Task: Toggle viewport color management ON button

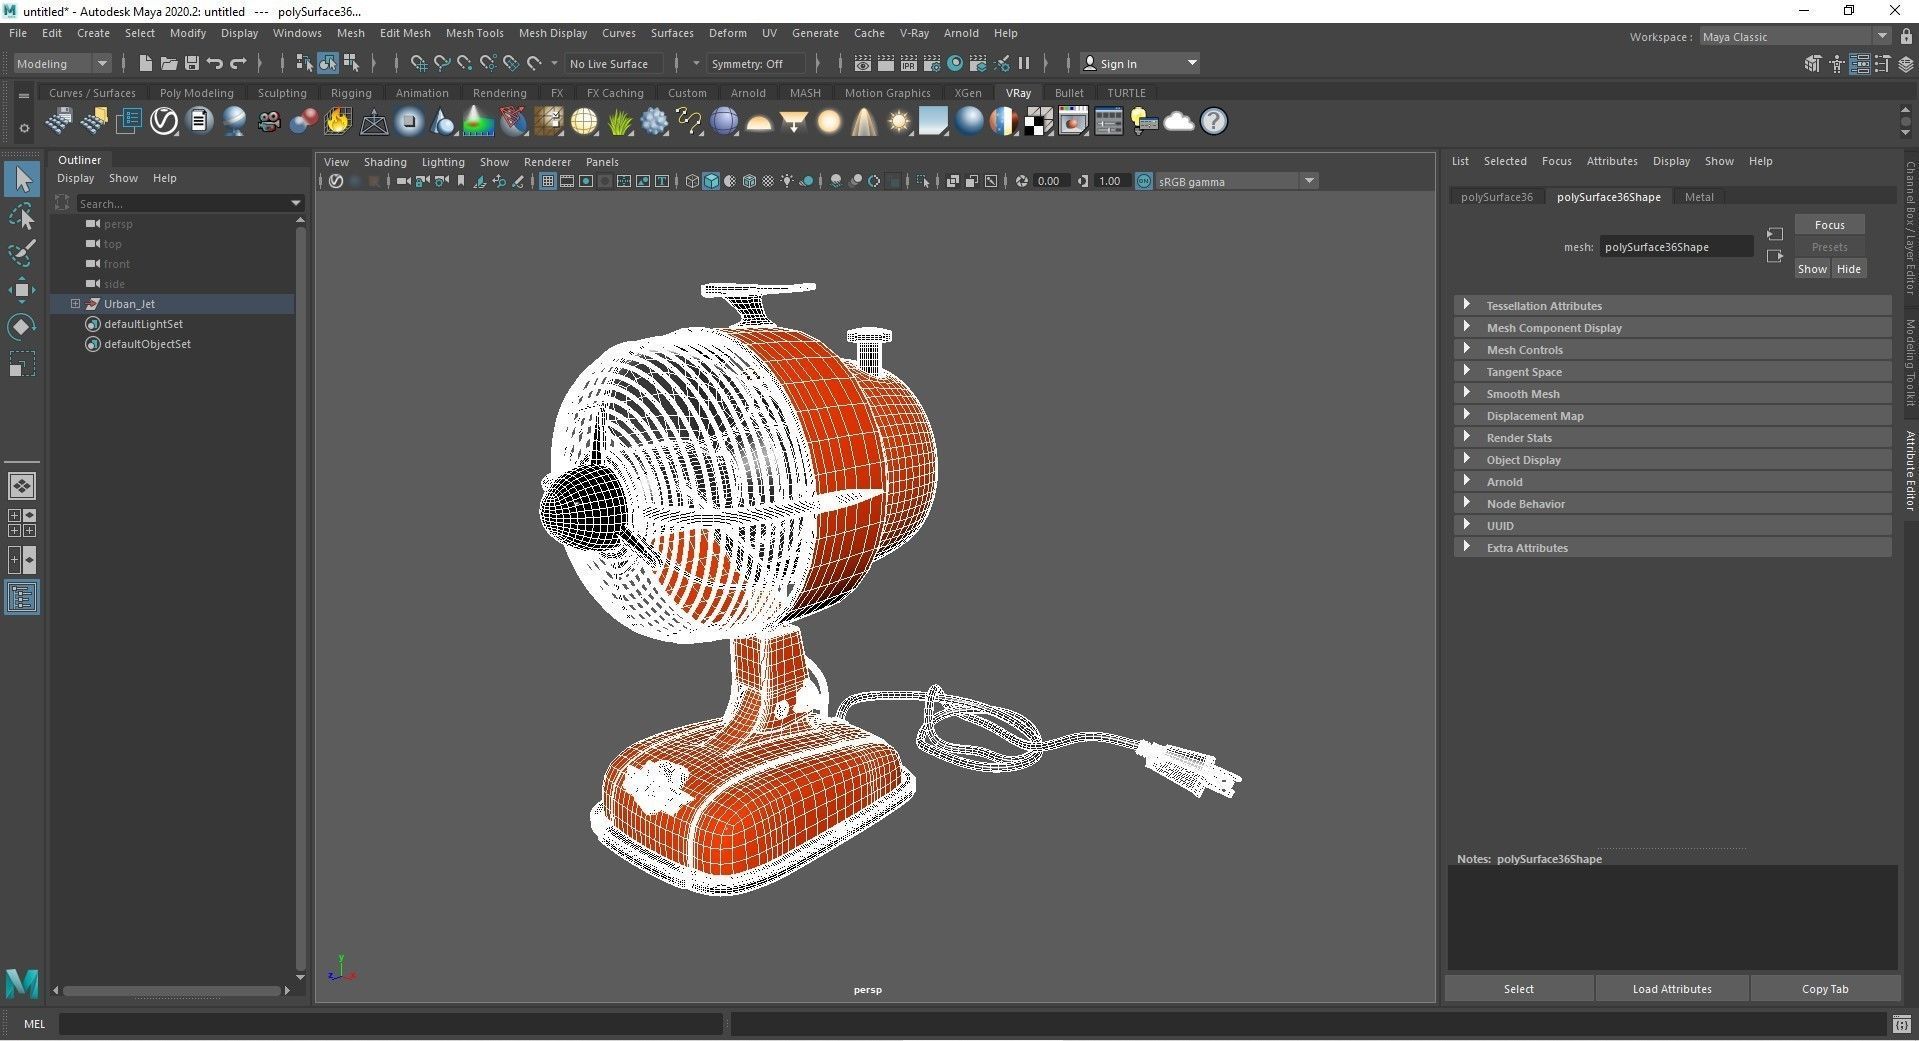Action: (x=1144, y=181)
